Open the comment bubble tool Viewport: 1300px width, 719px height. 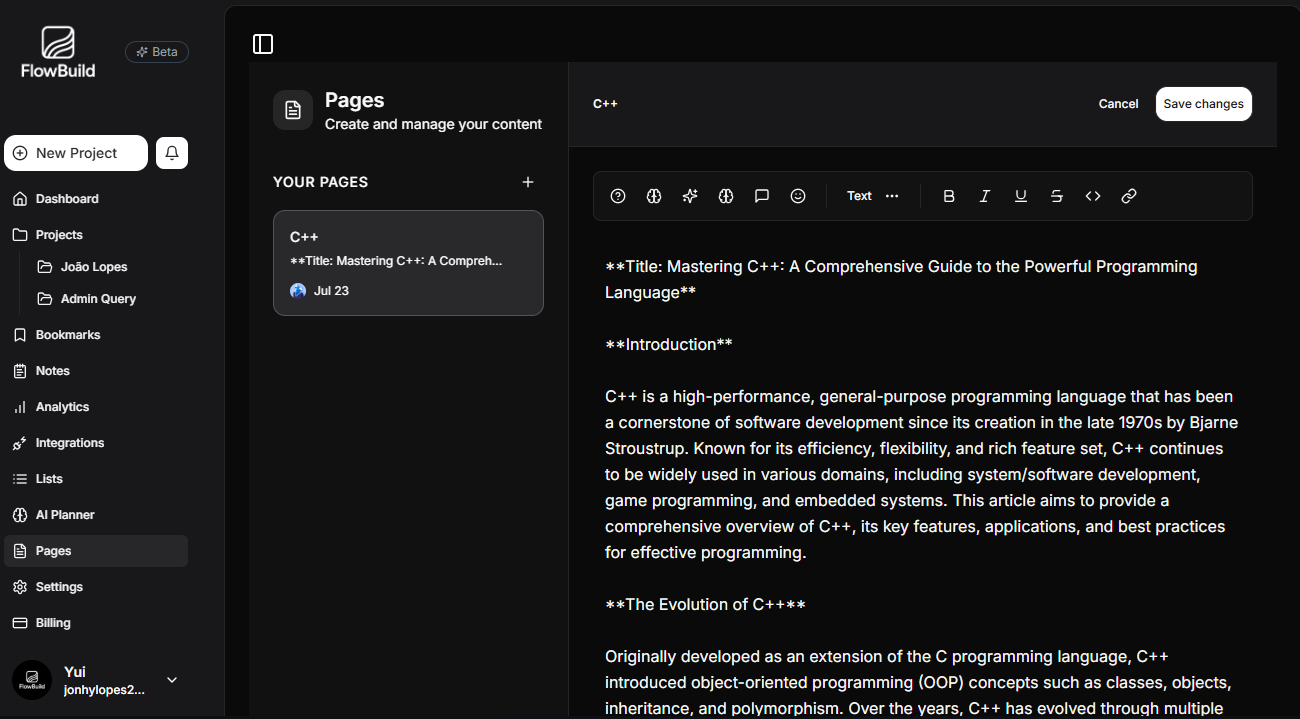tap(762, 196)
